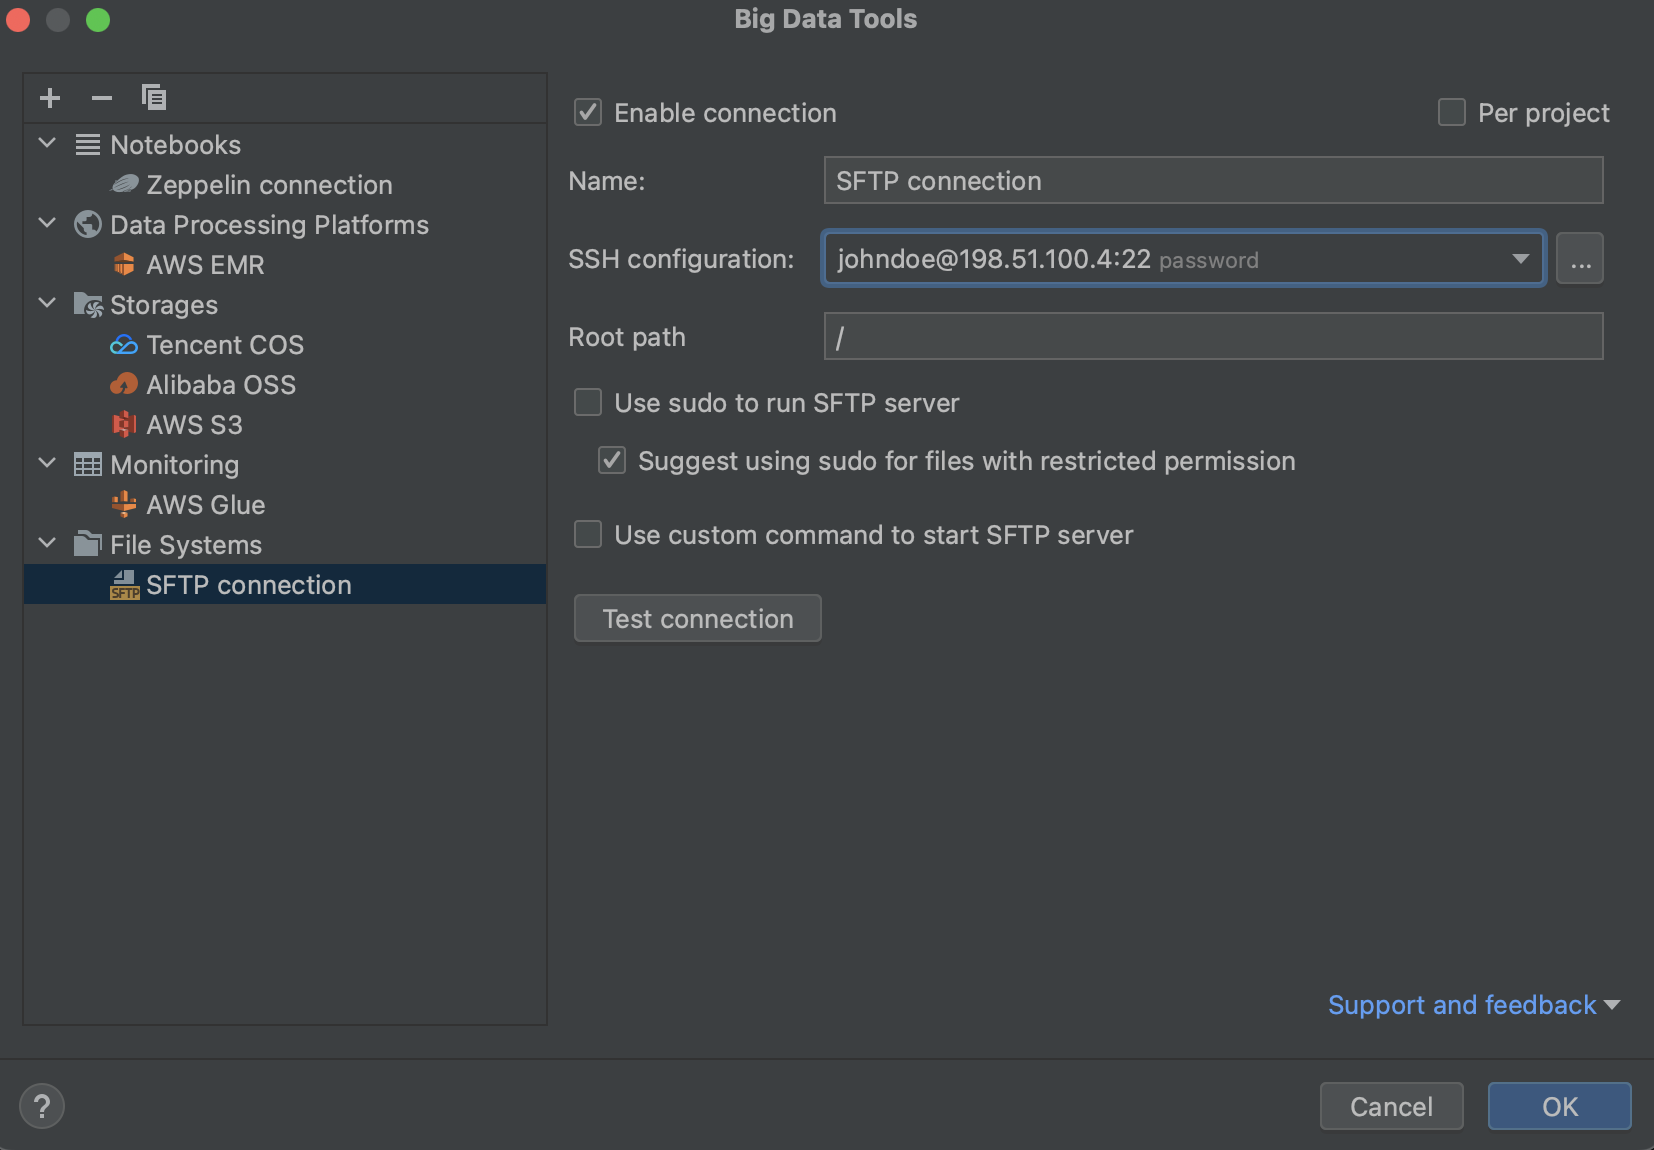Click the copy connection icon
1654x1150 pixels.
(x=153, y=97)
